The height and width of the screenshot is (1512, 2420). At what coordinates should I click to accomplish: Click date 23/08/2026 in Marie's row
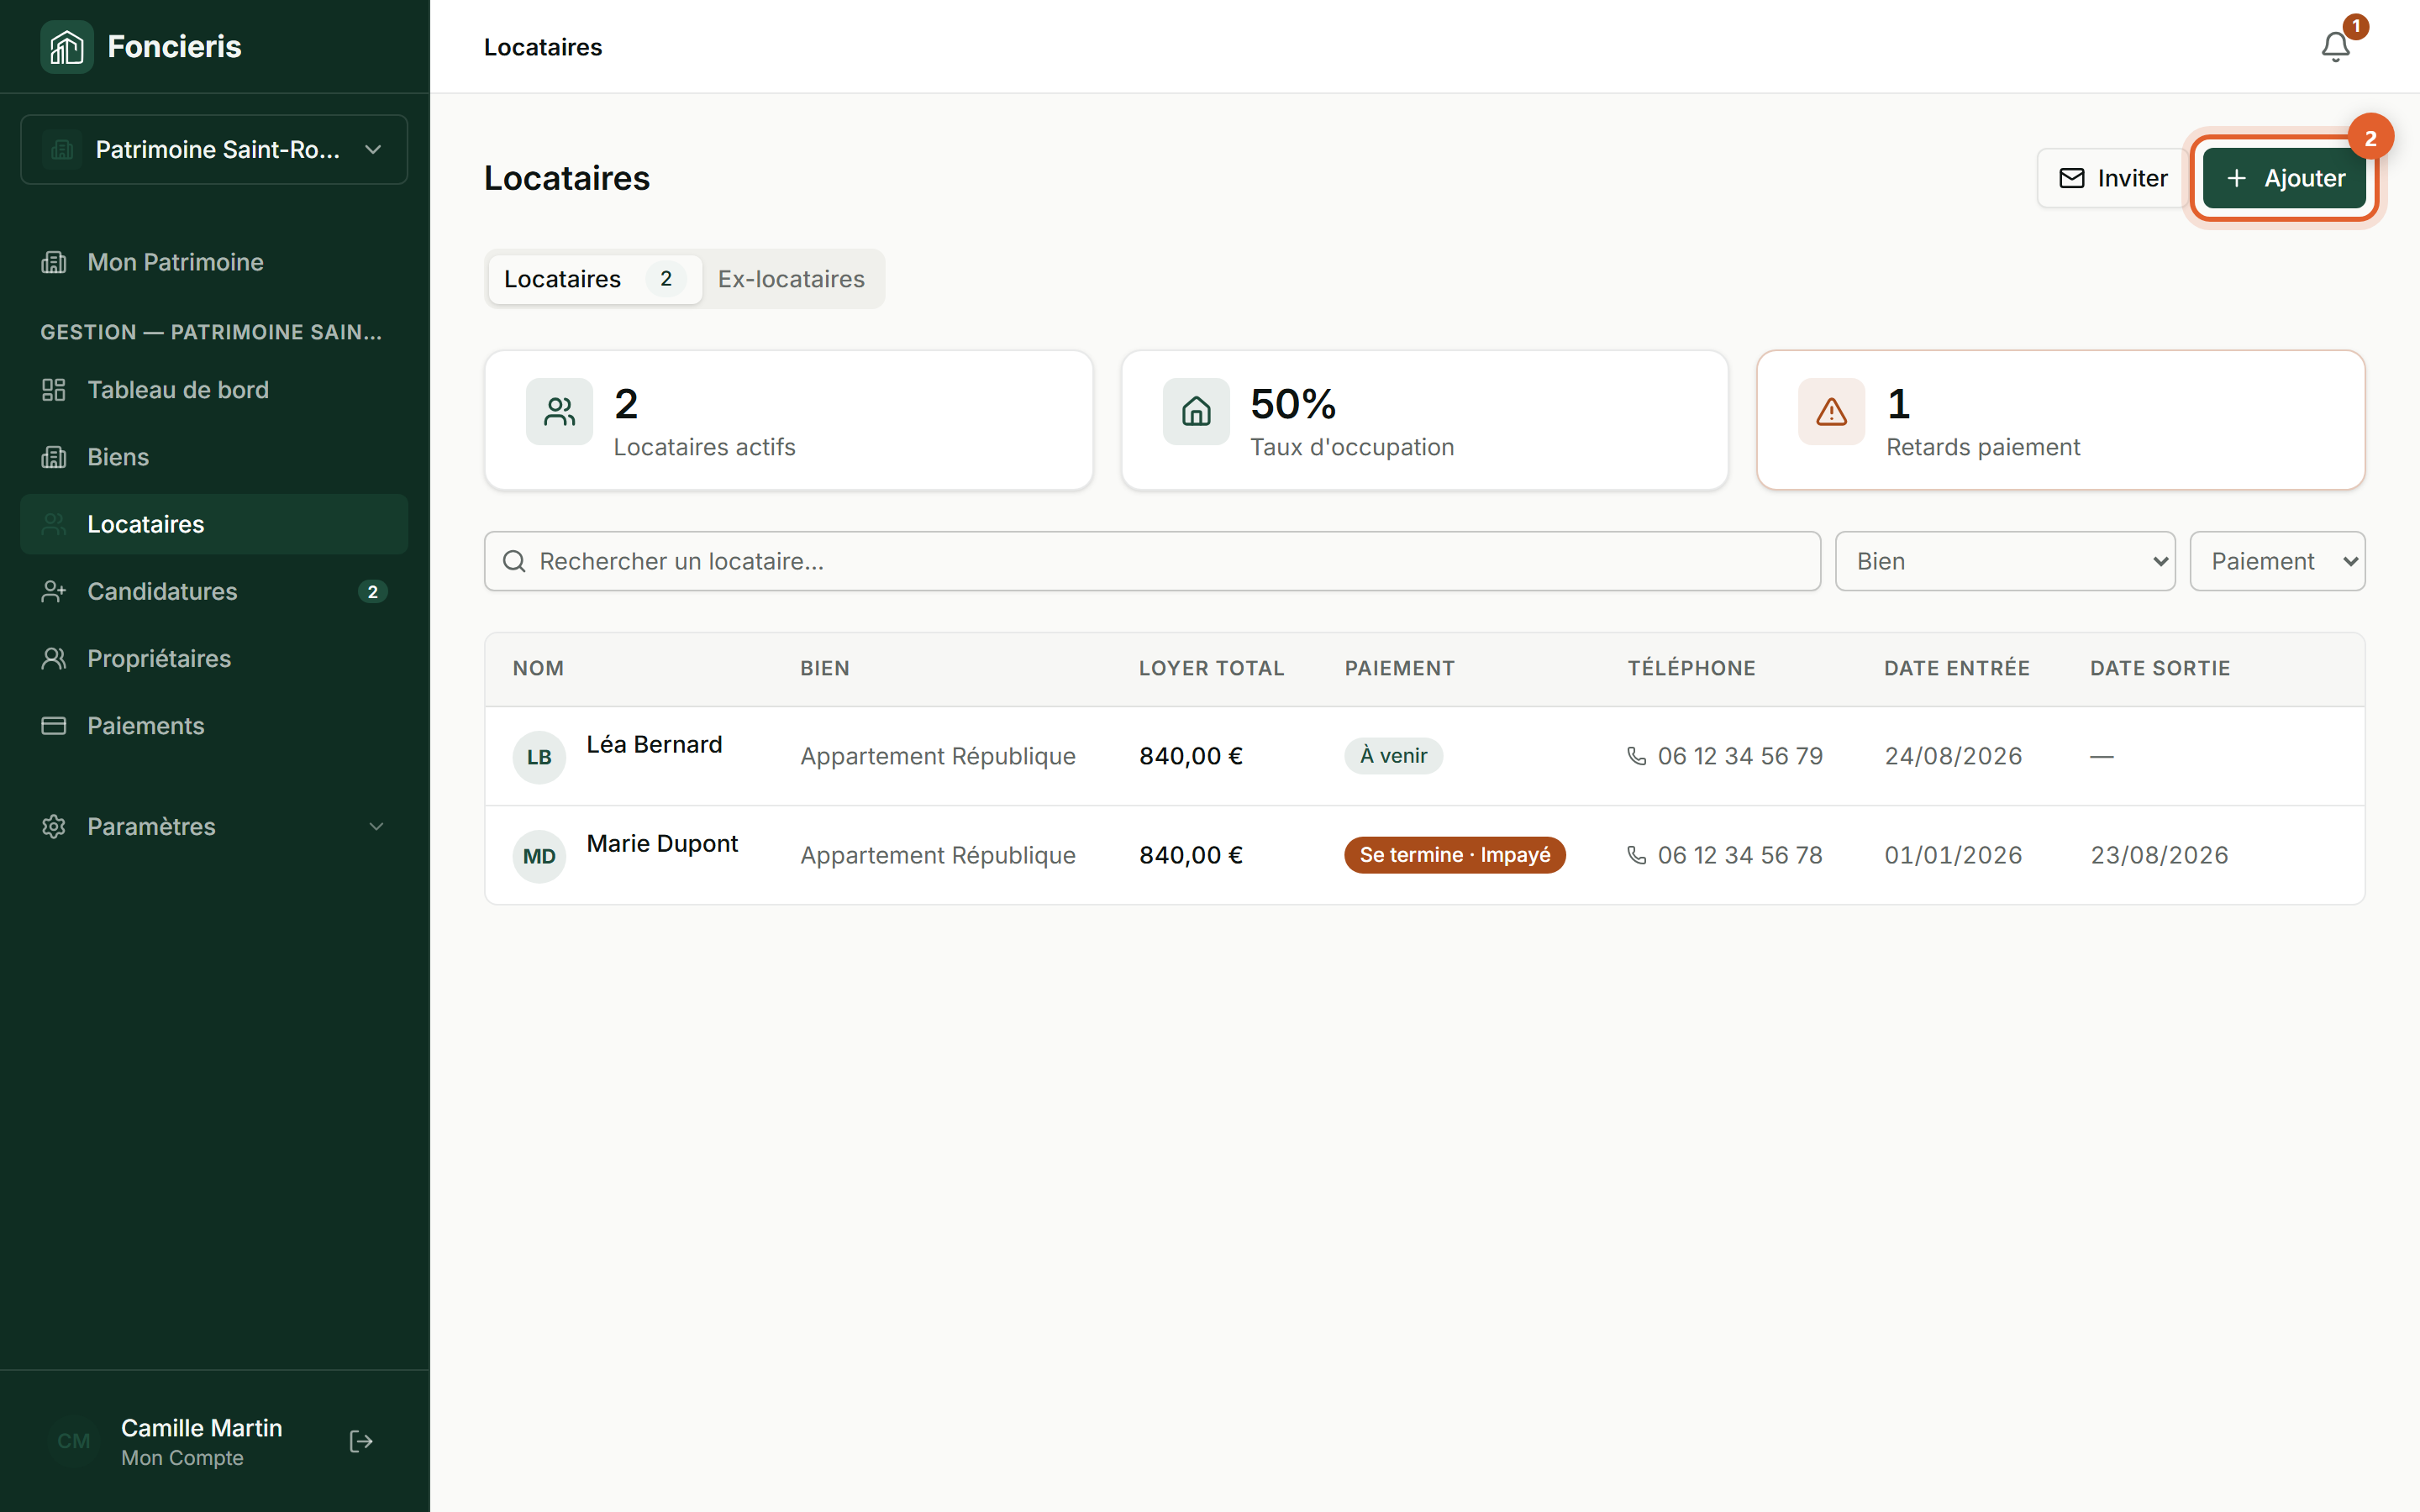point(2159,855)
